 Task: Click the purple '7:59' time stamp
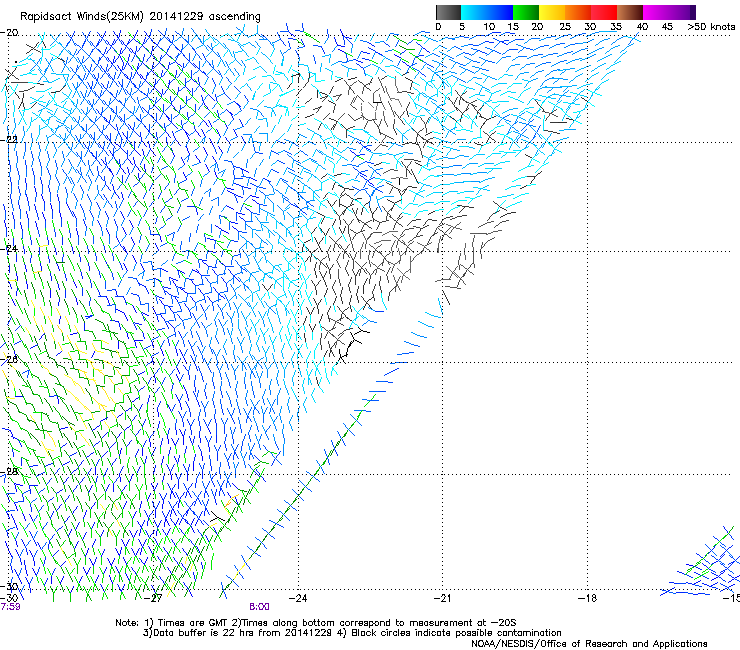pyautogui.click(x=10, y=606)
